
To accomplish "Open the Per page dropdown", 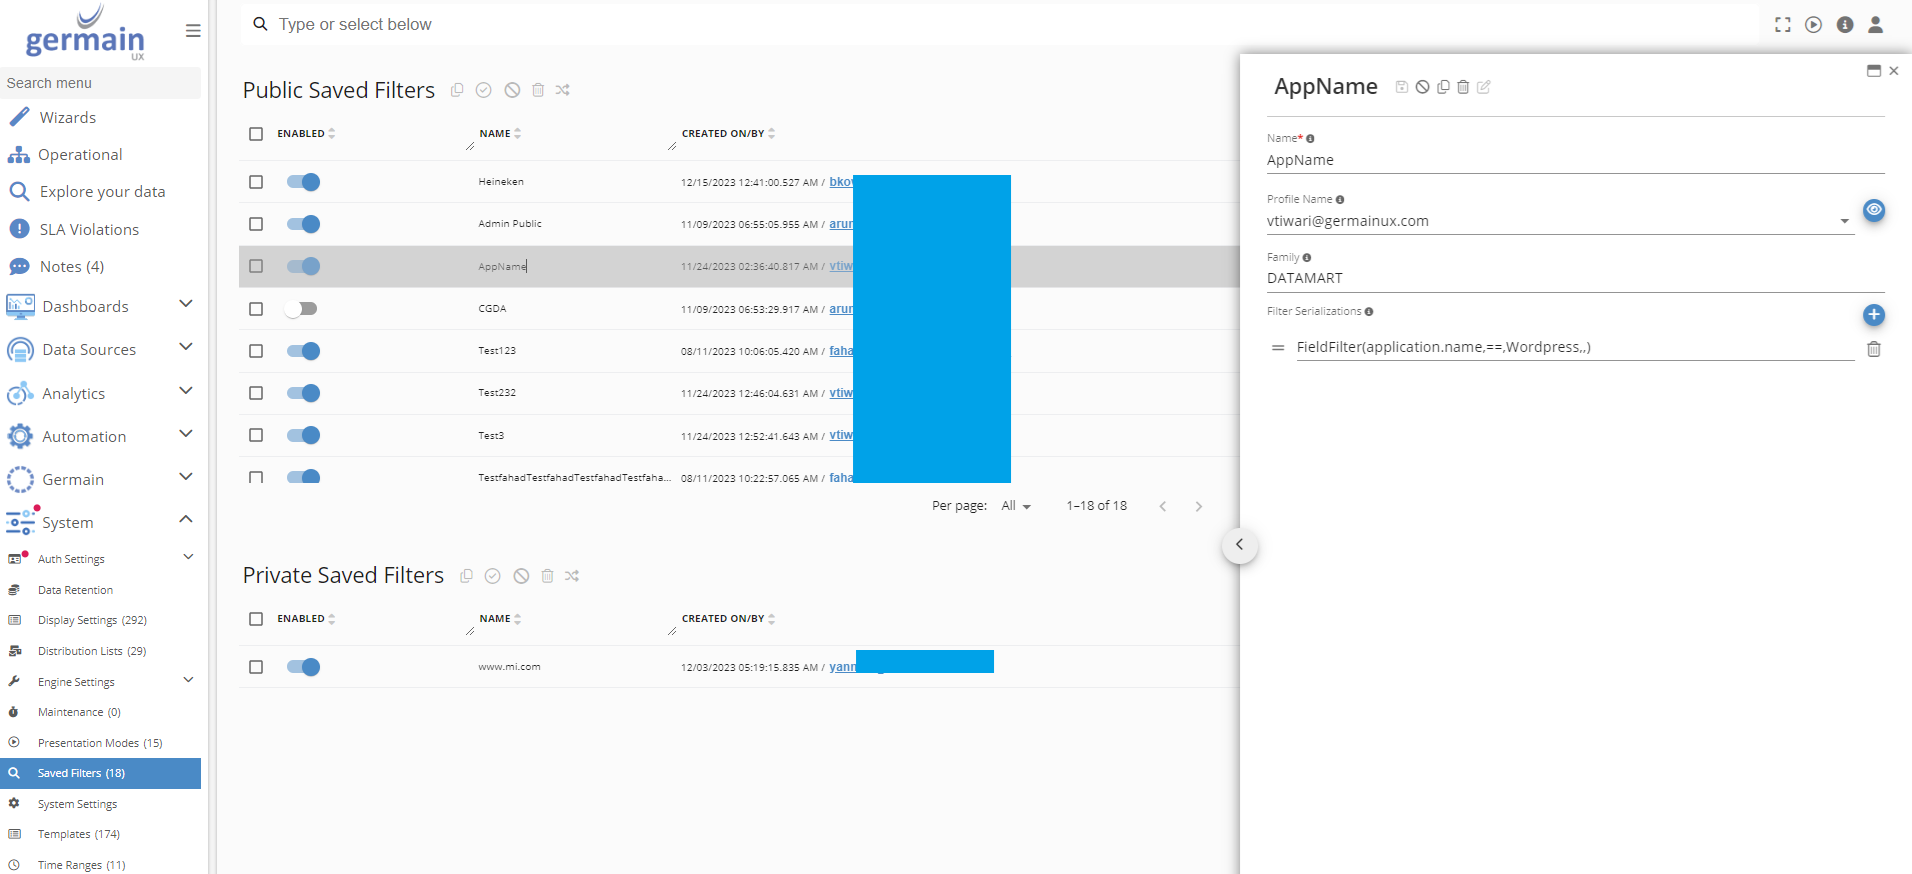I will [1015, 506].
